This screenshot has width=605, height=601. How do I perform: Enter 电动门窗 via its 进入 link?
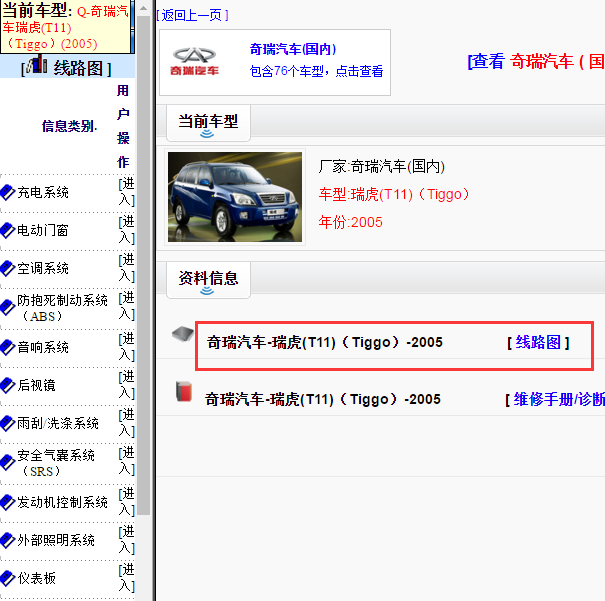tap(127, 230)
